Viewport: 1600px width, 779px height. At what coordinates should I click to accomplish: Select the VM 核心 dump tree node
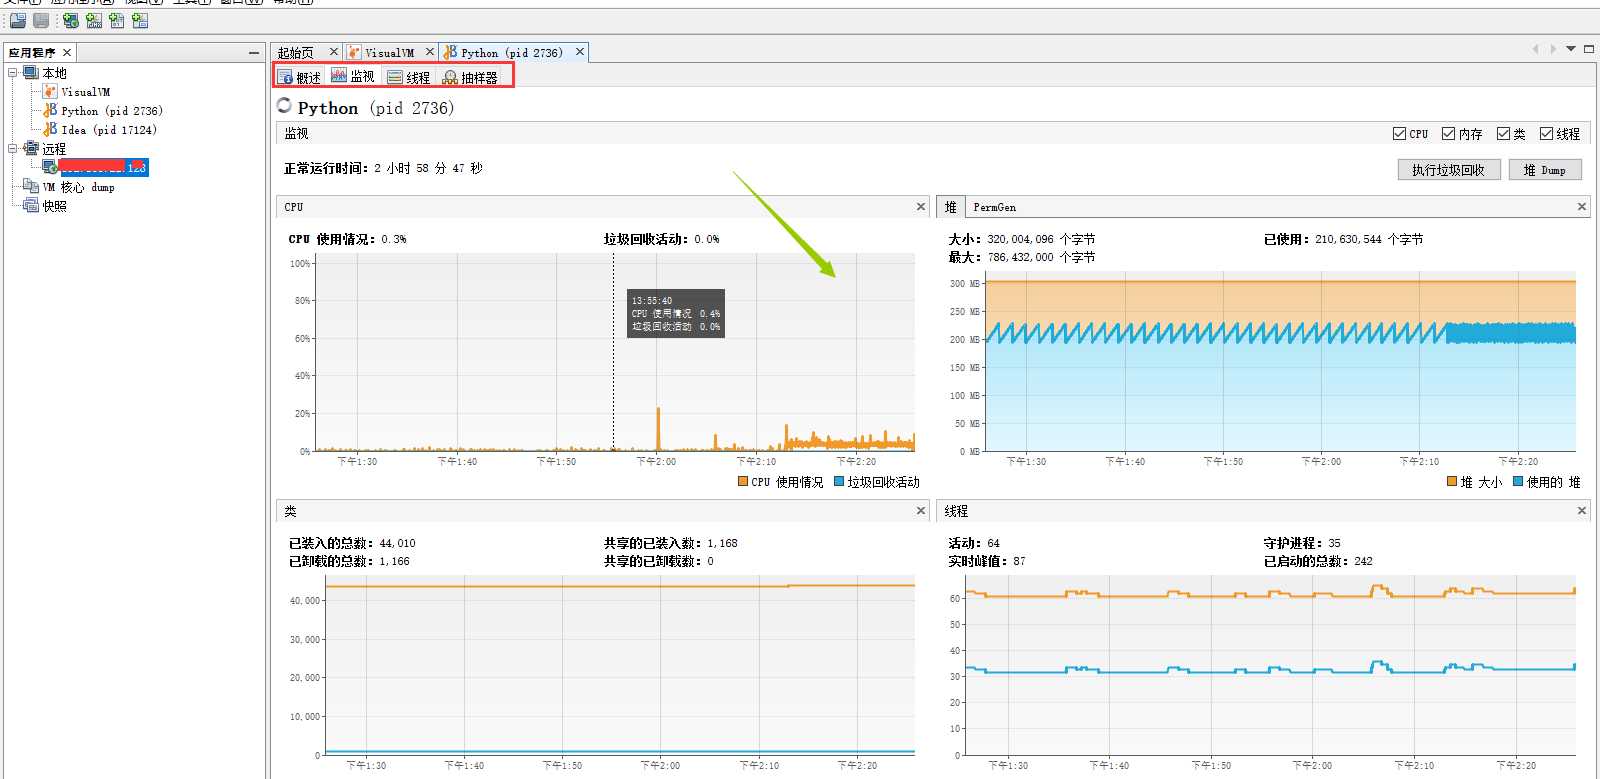[78, 187]
